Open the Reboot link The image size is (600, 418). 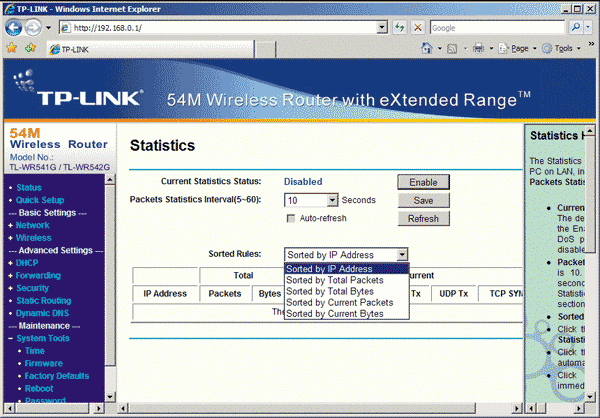pos(39,389)
